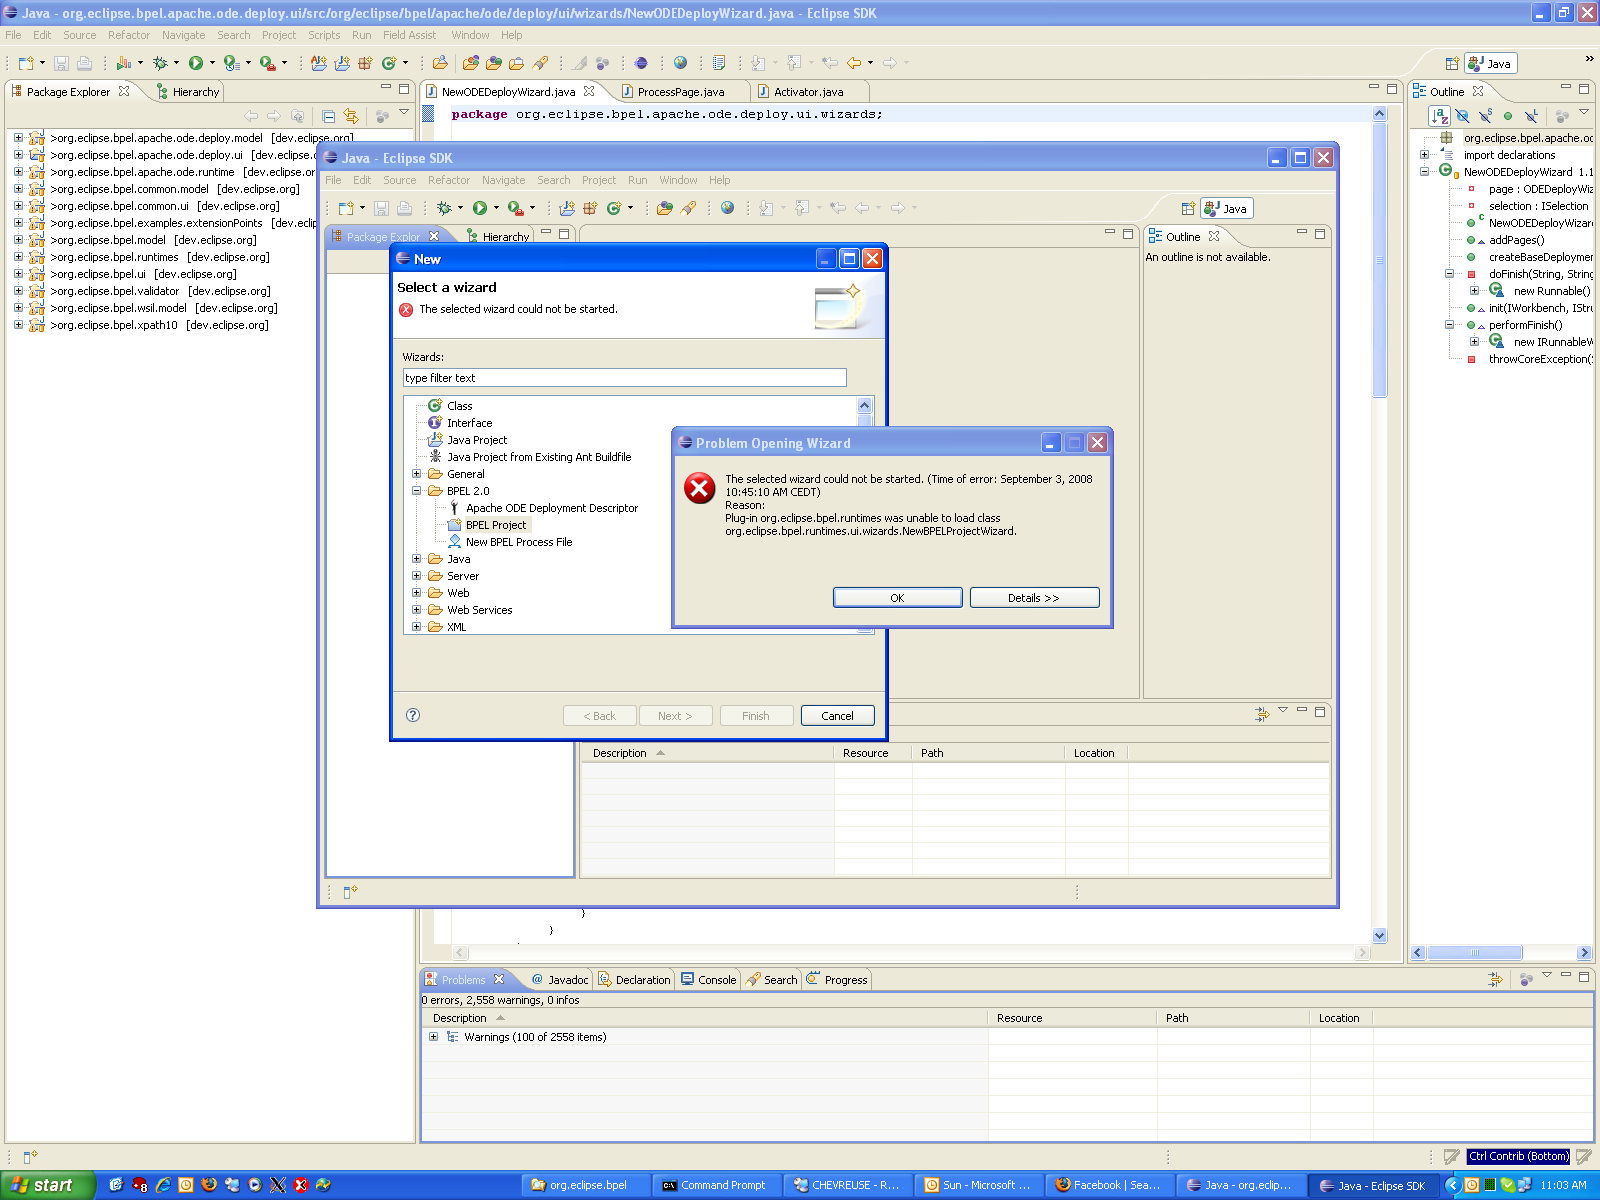Click Details >> button in error dialog
This screenshot has height=1200, width=1600.
(1034, 597)
